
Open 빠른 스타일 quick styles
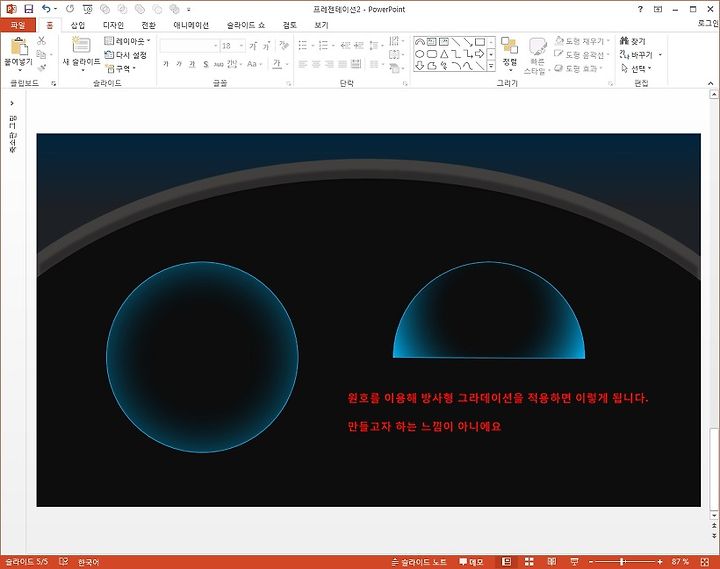536,56
